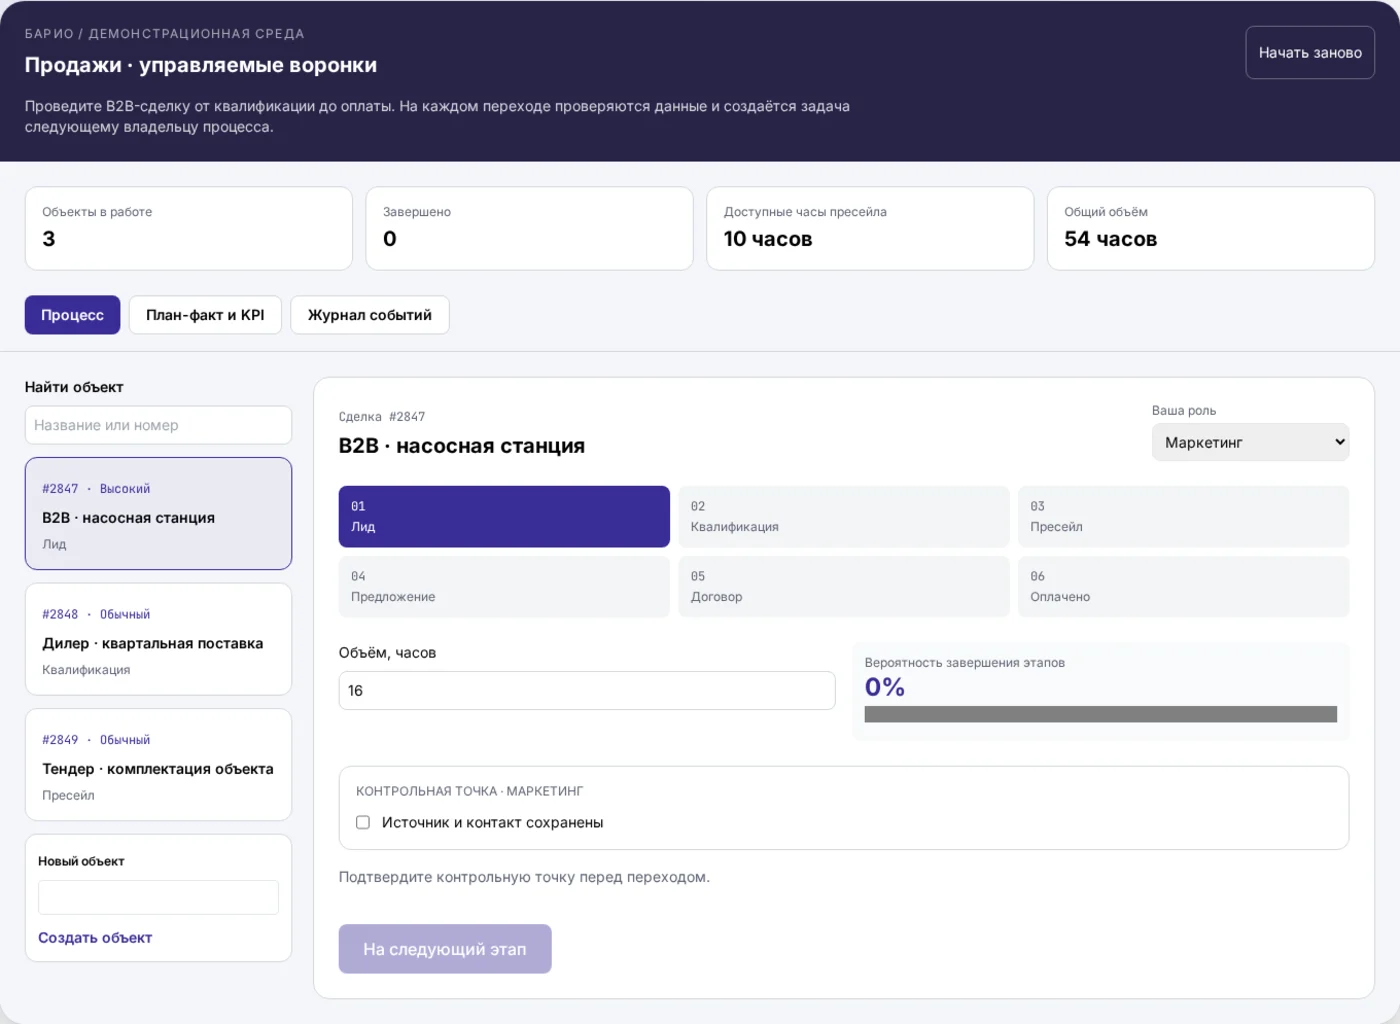1400x1024 pixels.
Task: Click the 'Продажи · управляемые воронки' heading
Action: (x=201, y=65)
